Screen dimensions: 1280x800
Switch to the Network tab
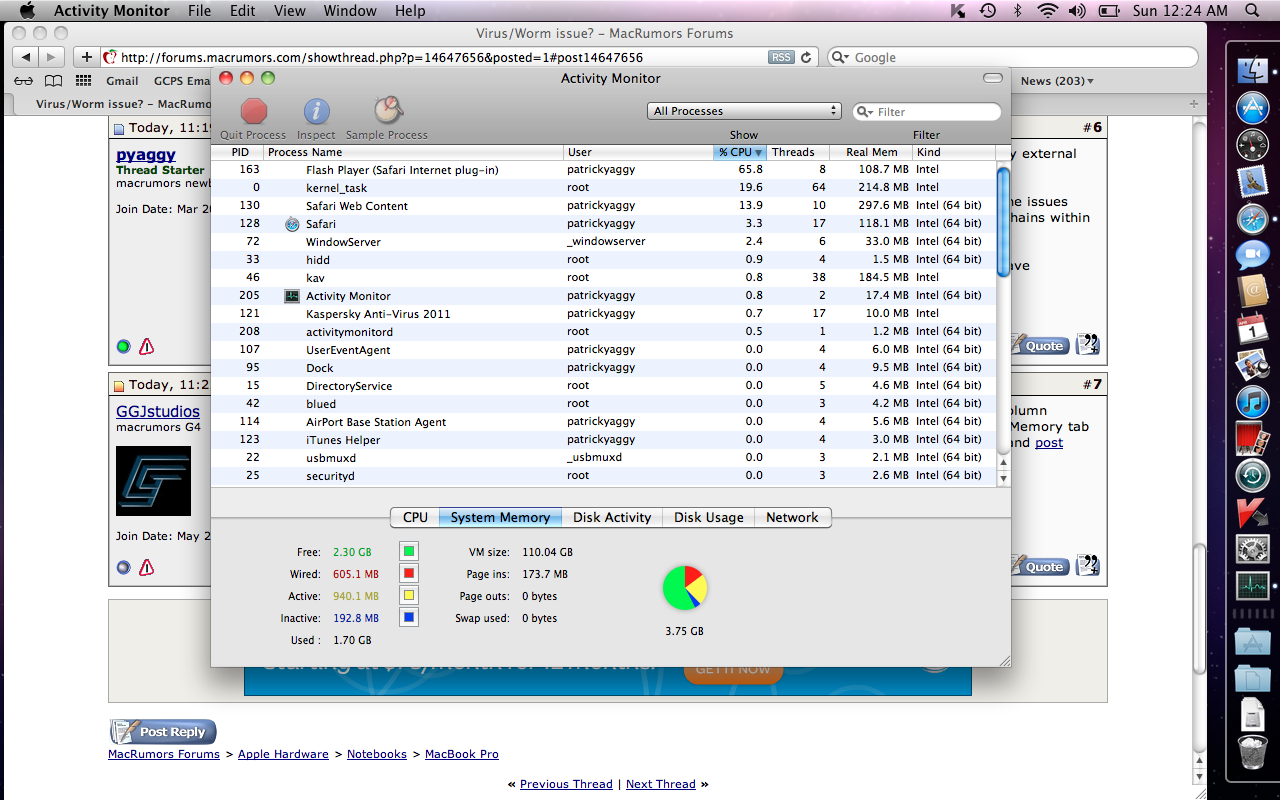coord(792,517)
